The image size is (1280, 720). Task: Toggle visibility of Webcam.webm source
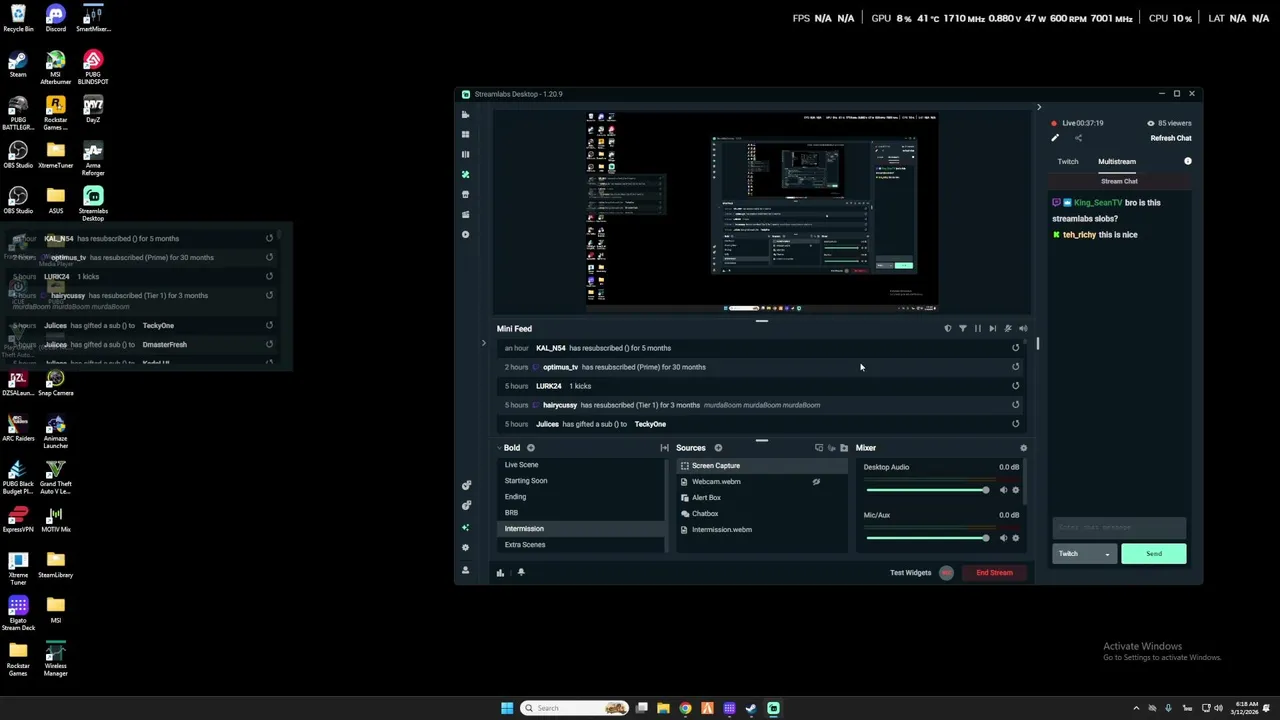click(x=816, y=482)
